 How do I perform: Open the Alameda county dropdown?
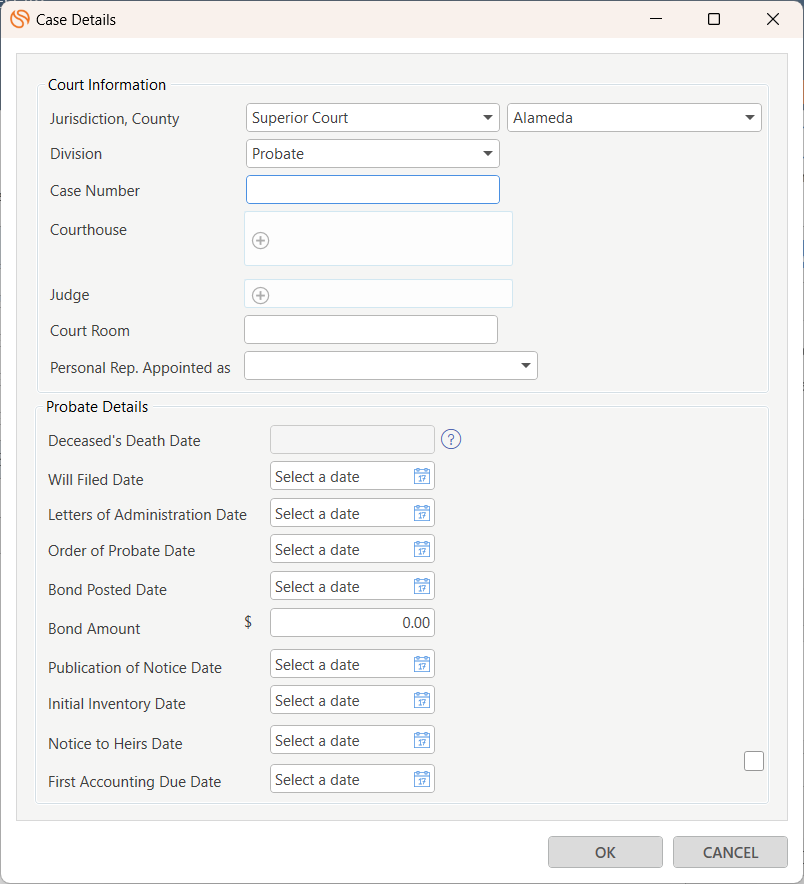click(634, 118)
